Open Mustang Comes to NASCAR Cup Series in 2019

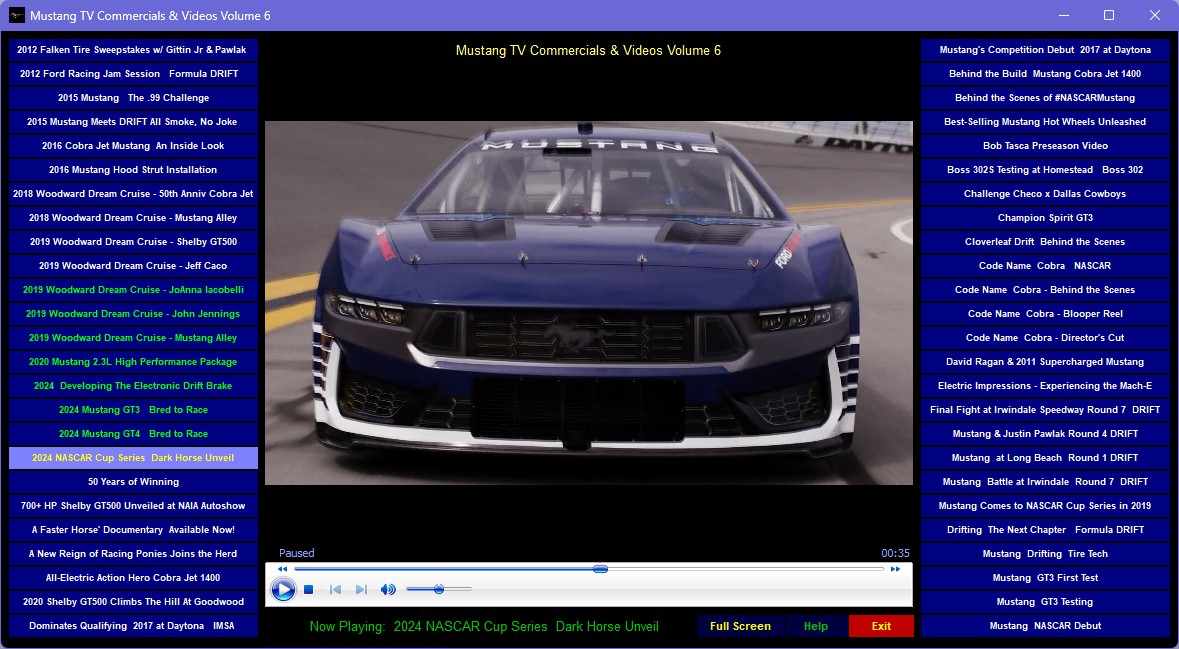point(1045,506)
